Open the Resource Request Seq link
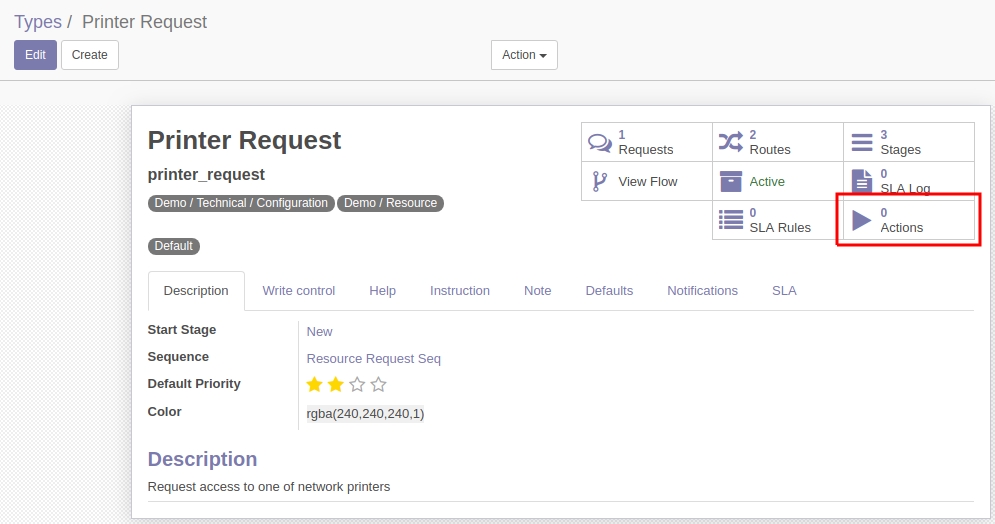995x524 pixels. tap(373, 358)
